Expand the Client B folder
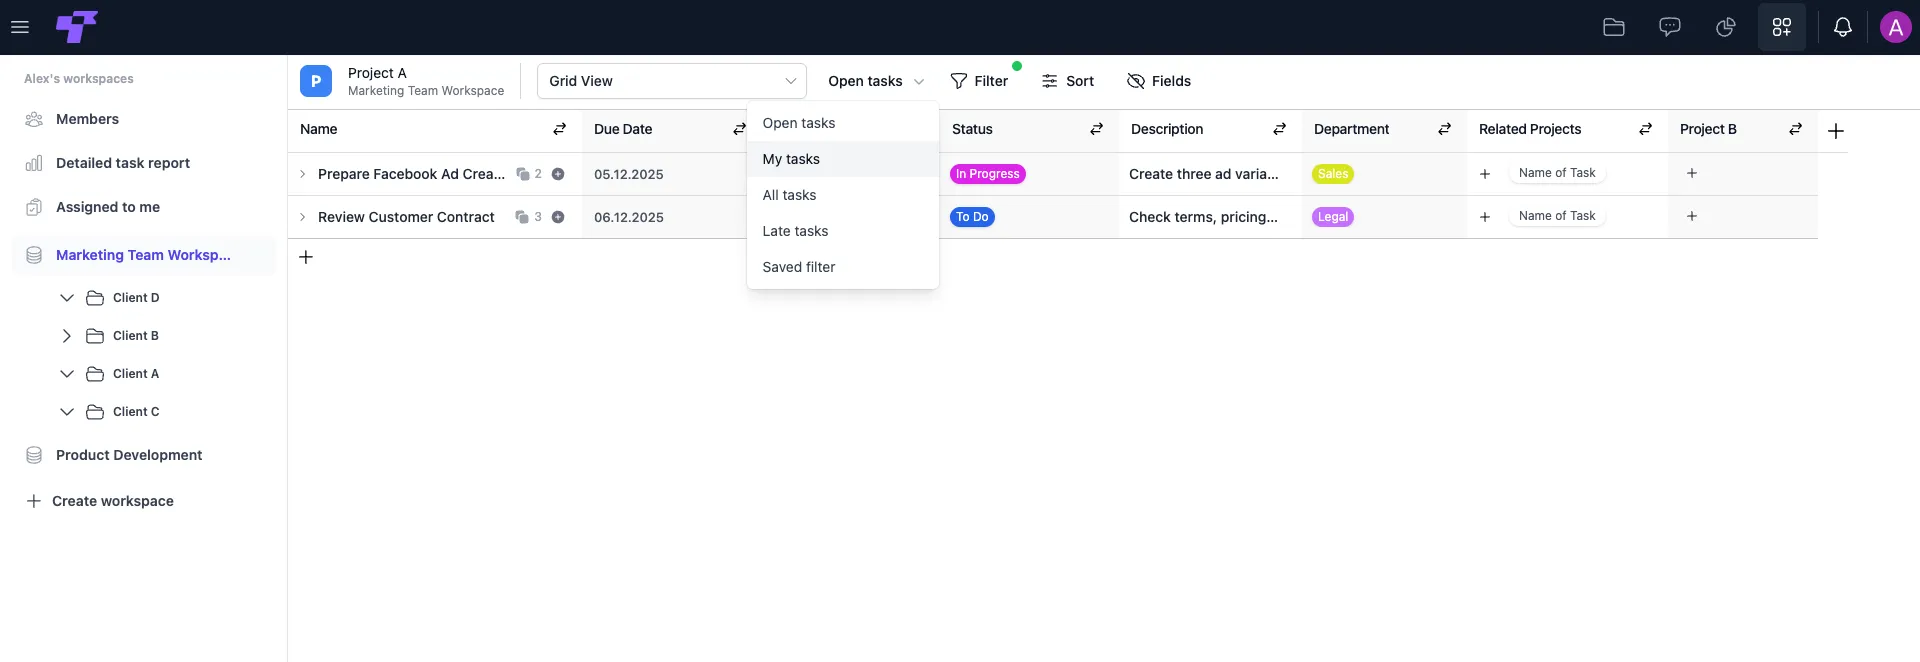The image size is (1920, 662). point(67,336)
